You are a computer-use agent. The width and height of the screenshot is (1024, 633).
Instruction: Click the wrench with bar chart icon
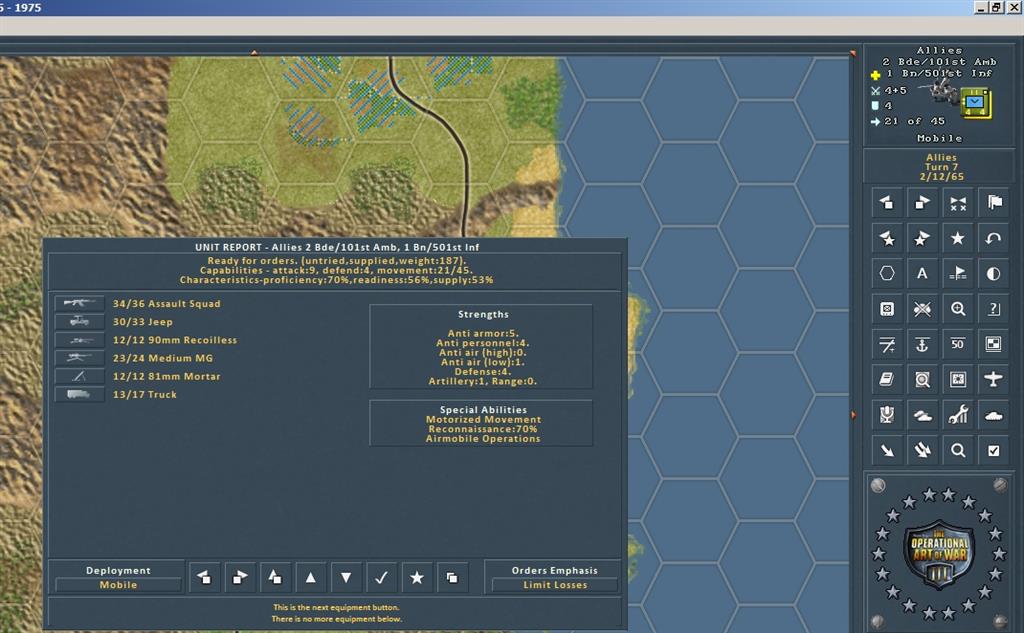957,415
